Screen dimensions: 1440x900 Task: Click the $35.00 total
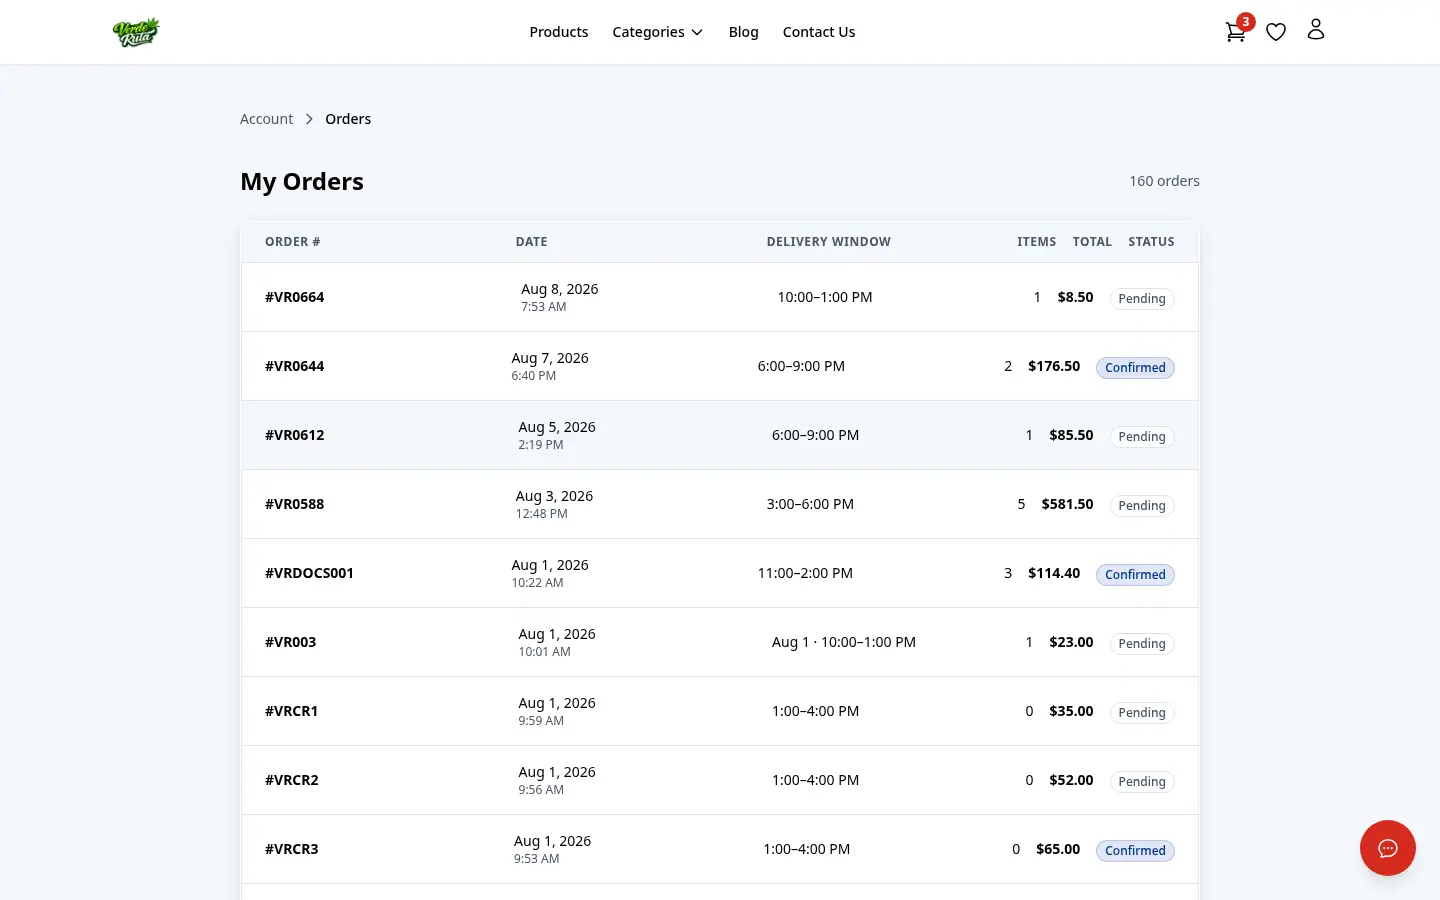coord(1071,711)
